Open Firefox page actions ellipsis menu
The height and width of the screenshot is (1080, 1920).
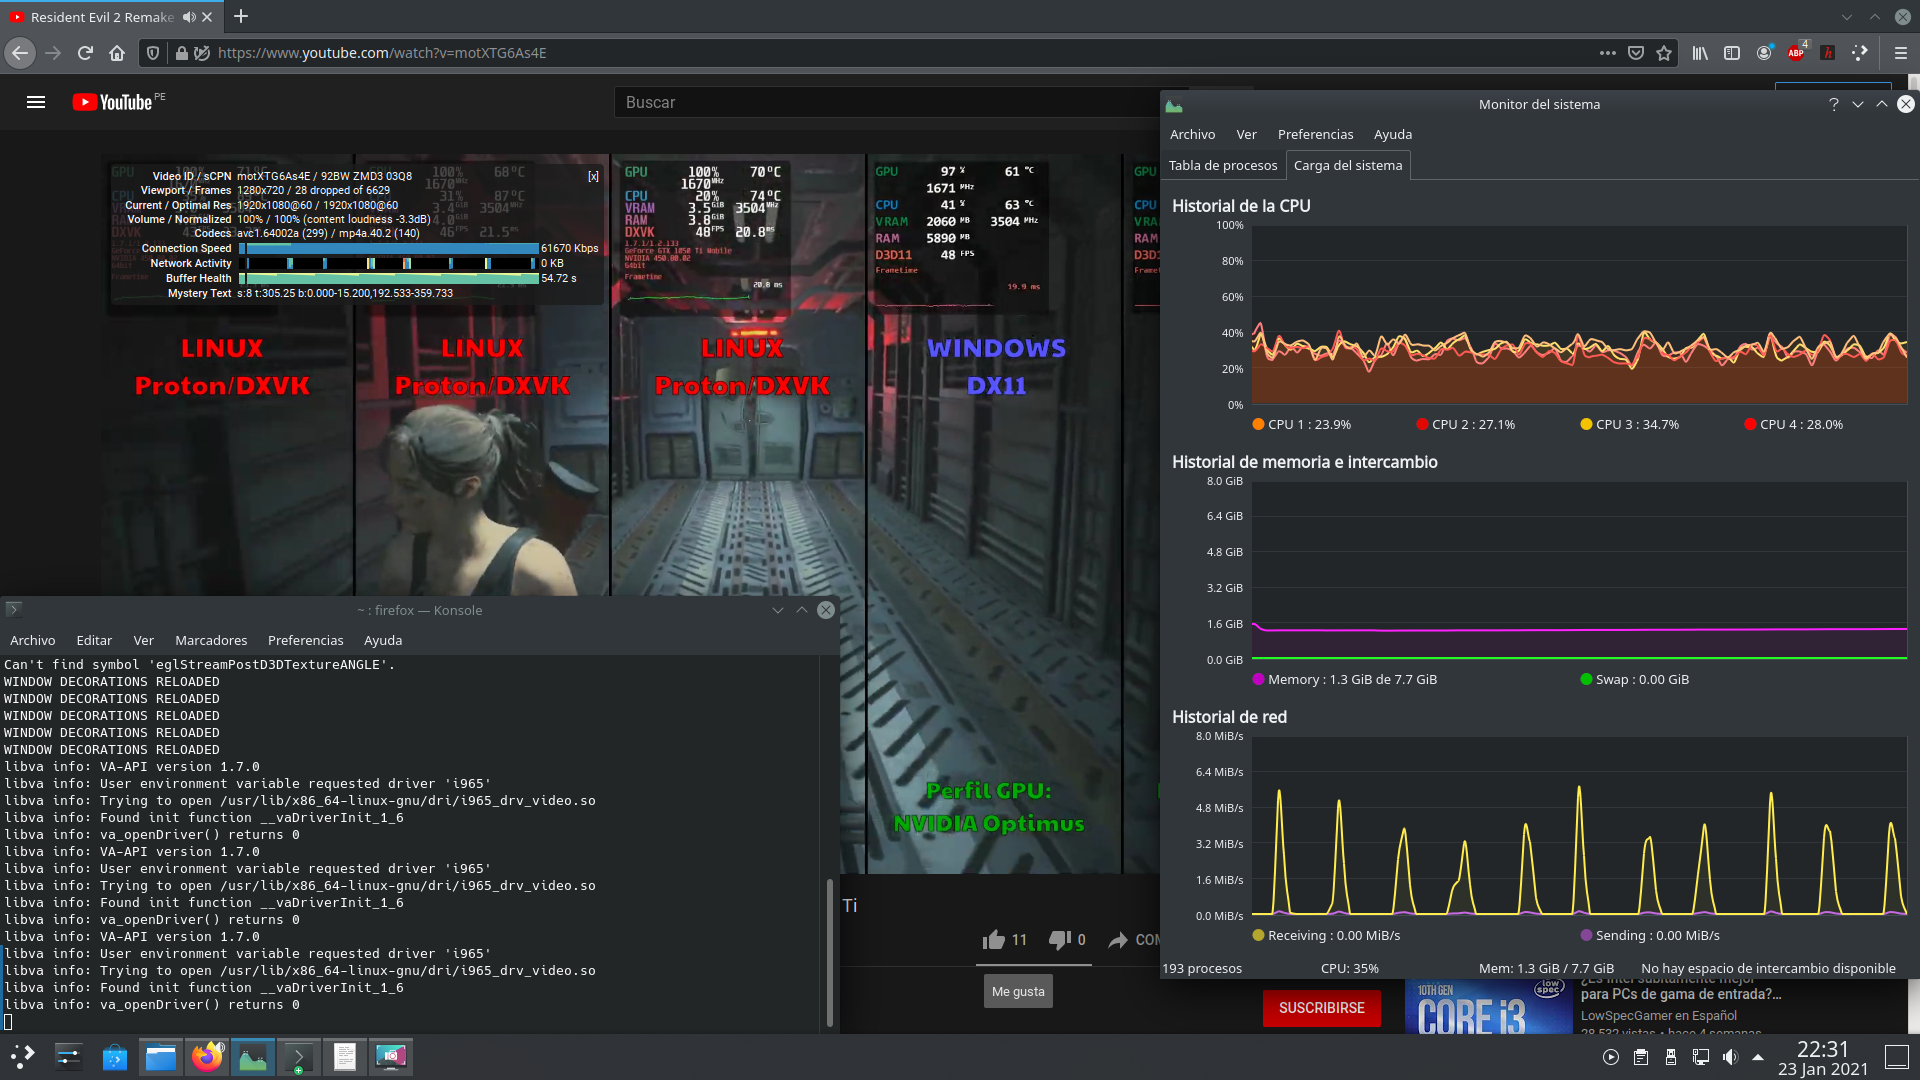click(x=1607, y=53)
